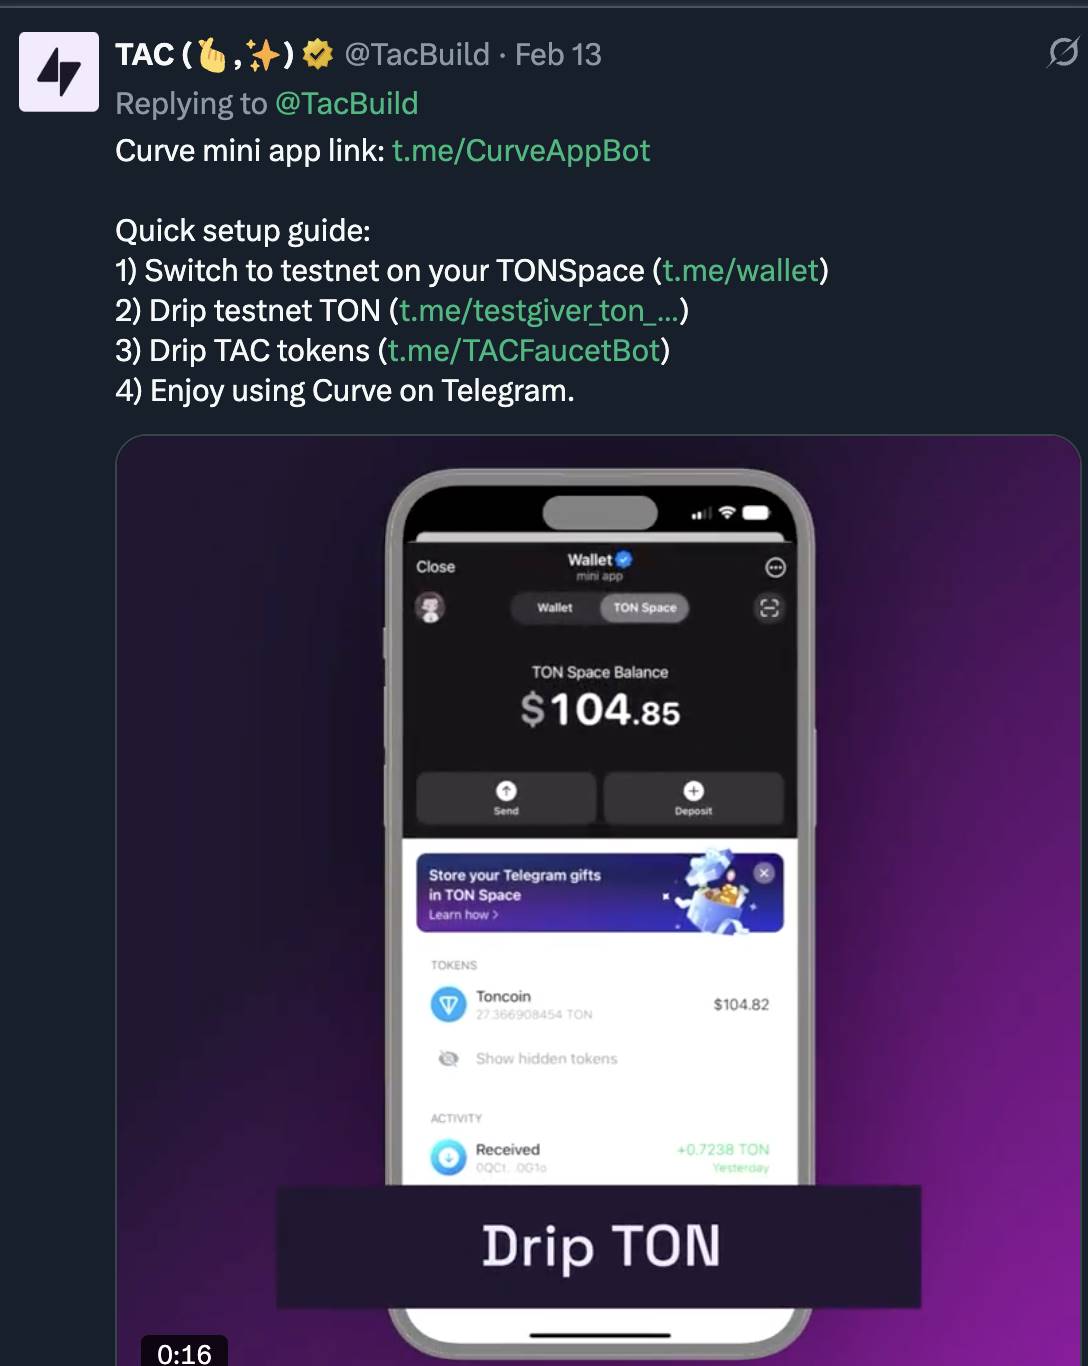1088x1366 pixels.
Task: Switch to the Wallet tab
Action: 555,608
